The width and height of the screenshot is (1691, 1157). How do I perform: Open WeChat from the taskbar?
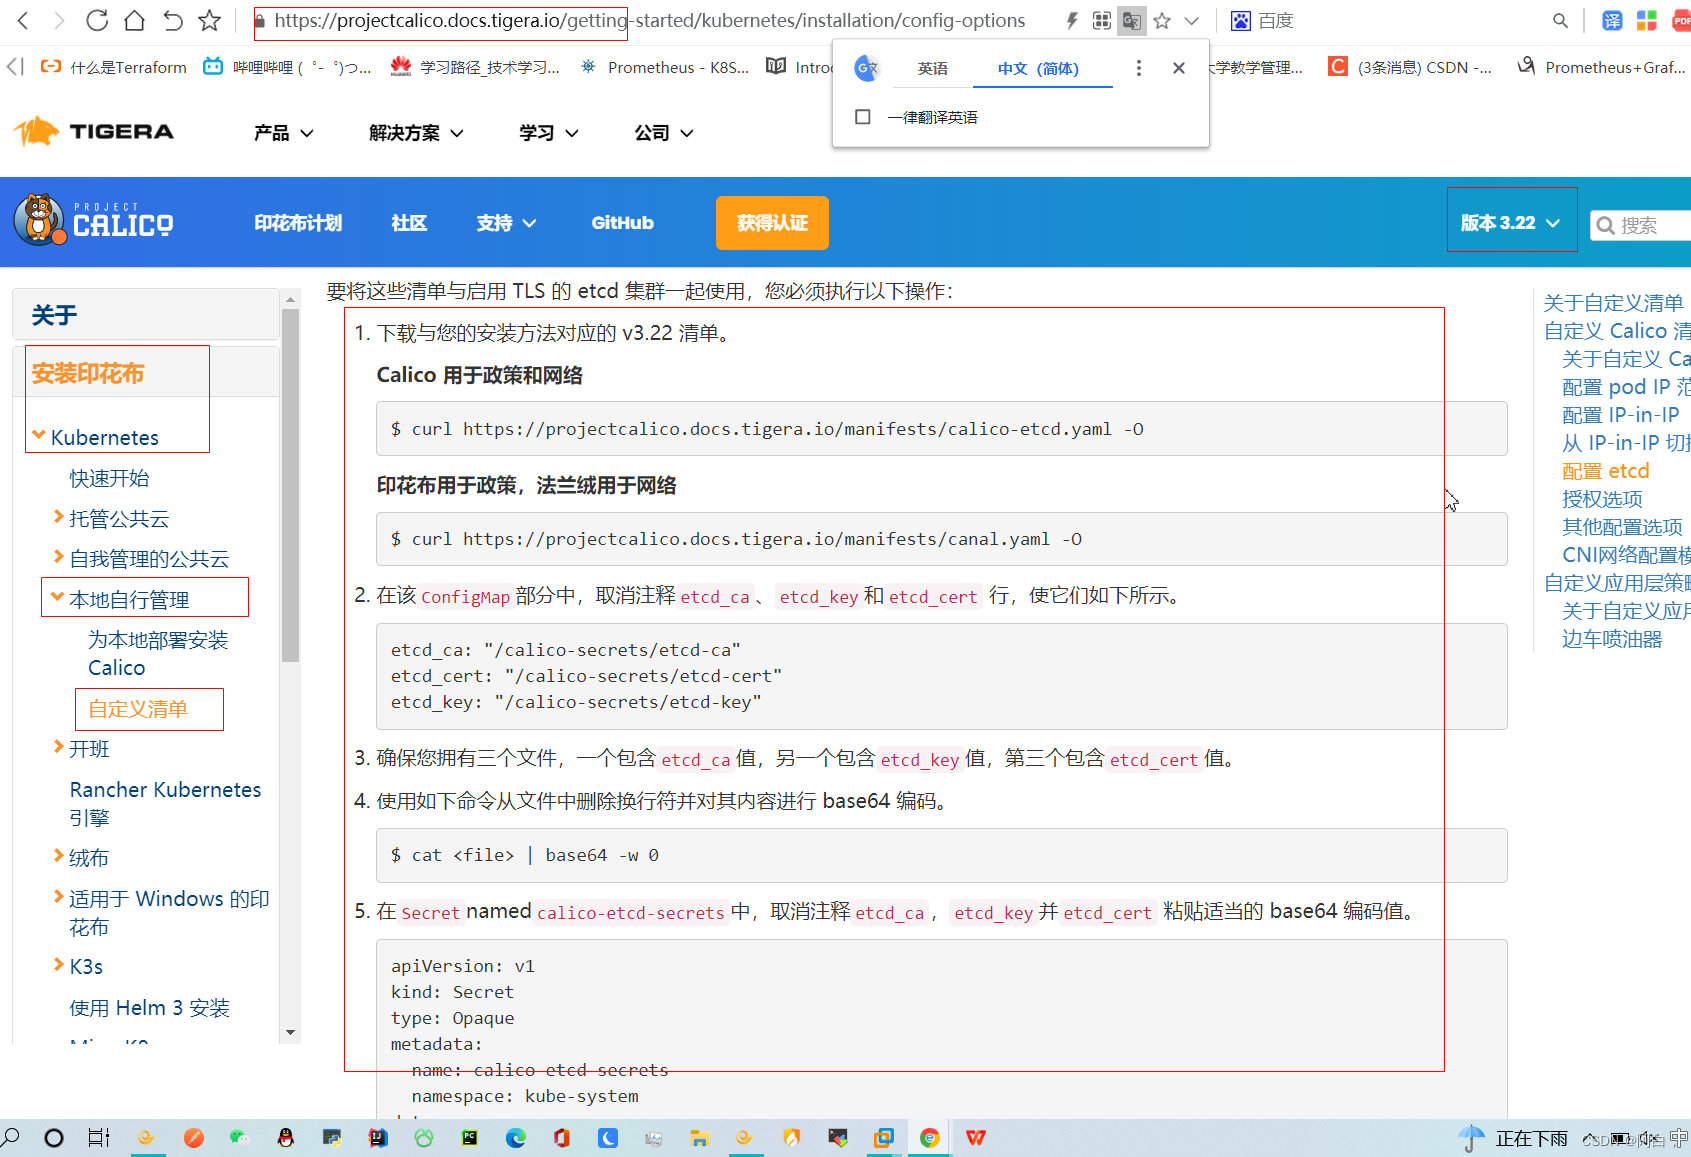238,1138
